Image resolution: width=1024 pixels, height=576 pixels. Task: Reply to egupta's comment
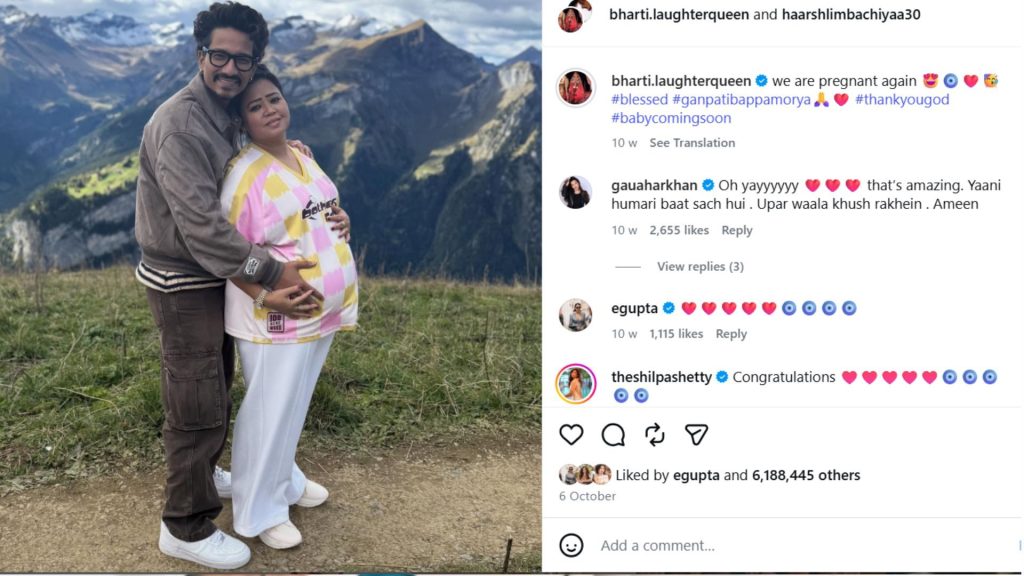[x=731, y=334]
